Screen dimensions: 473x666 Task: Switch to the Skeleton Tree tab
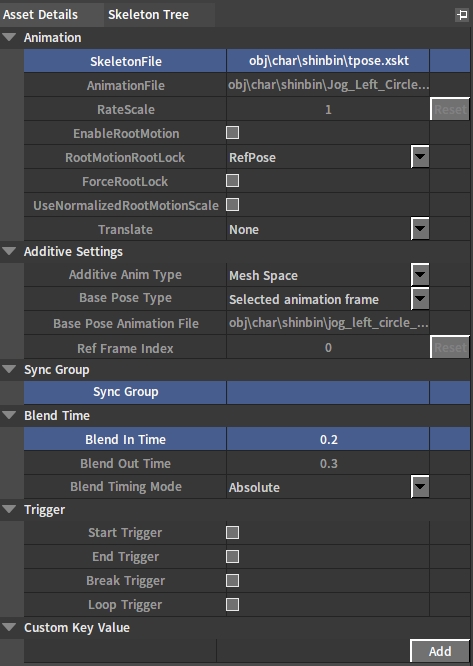(148, 15)
